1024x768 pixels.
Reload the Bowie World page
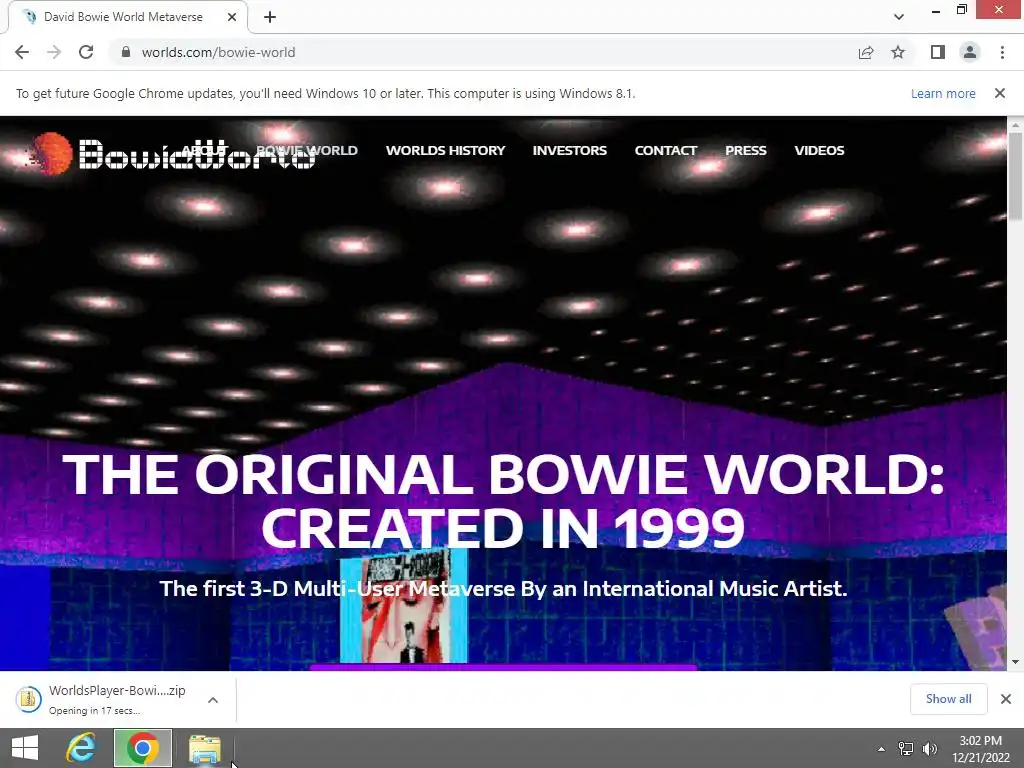[x=86, y=52]
